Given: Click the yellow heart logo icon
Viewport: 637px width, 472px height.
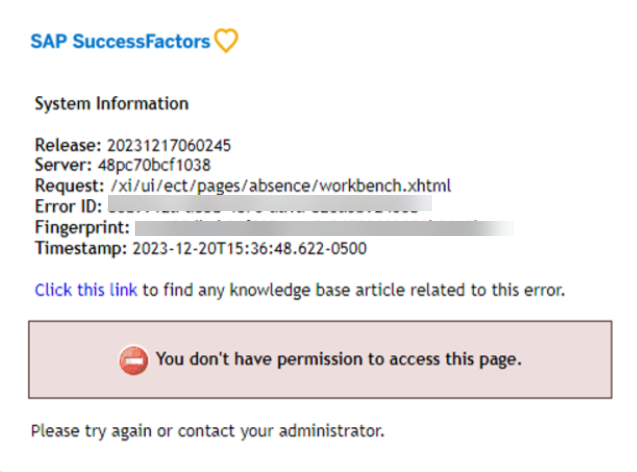Looking at the screenshot, I should [x=226, y=41].
